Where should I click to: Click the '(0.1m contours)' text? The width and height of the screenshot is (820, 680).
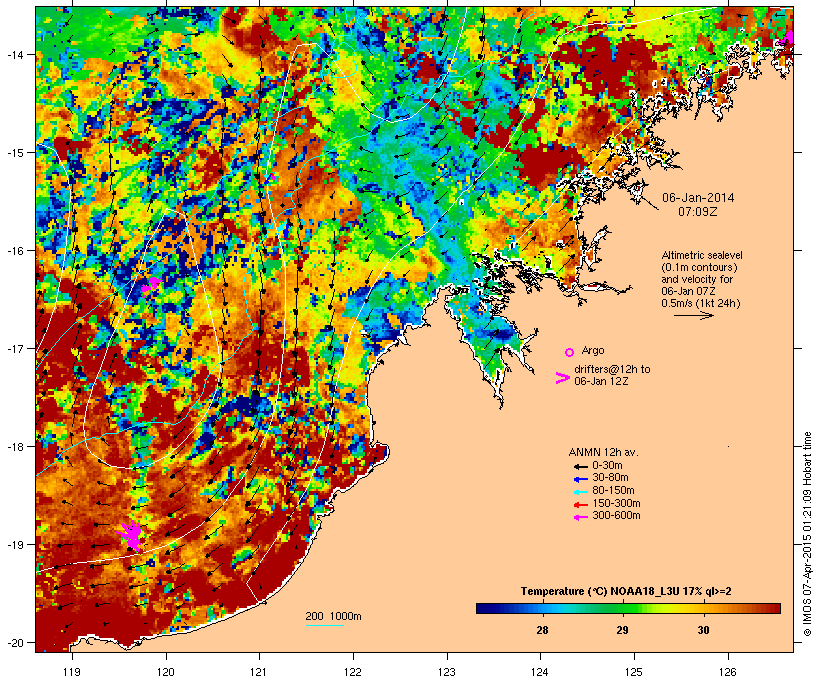click(699, 267)
